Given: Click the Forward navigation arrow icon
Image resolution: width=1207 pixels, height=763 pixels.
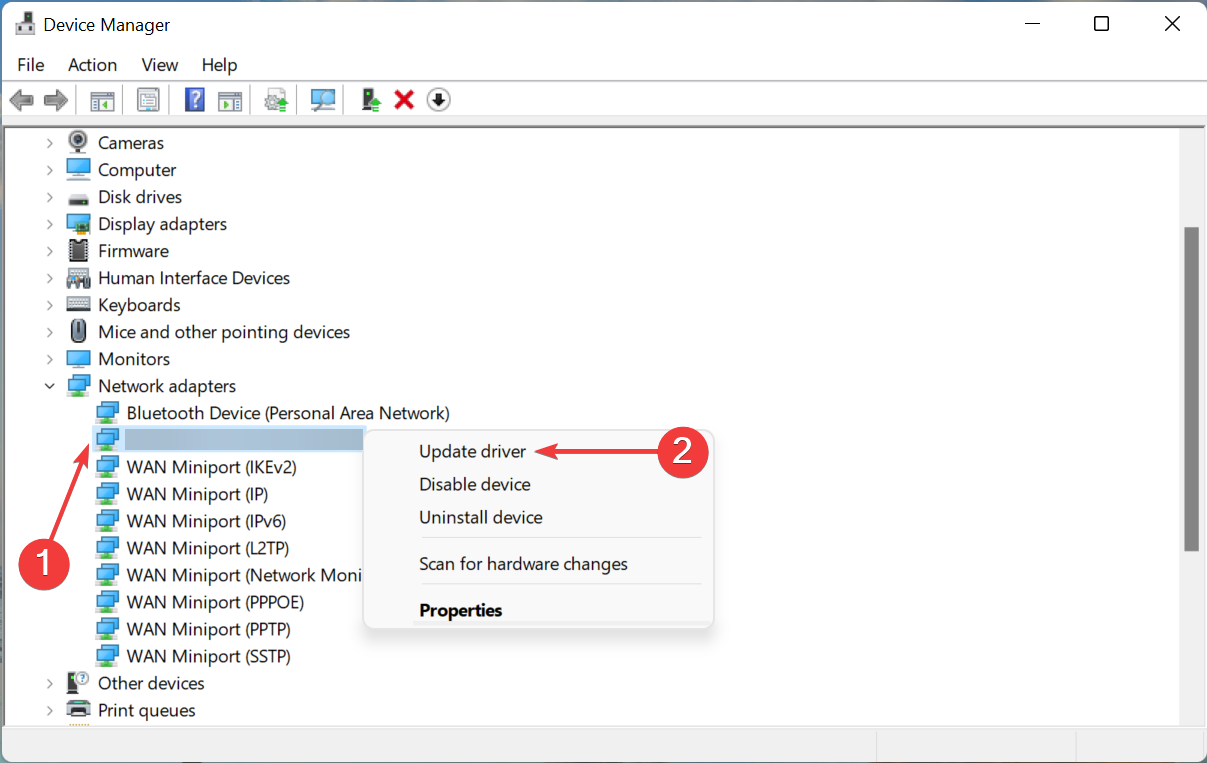Looking at the screenshot, I should click(55, 99).
